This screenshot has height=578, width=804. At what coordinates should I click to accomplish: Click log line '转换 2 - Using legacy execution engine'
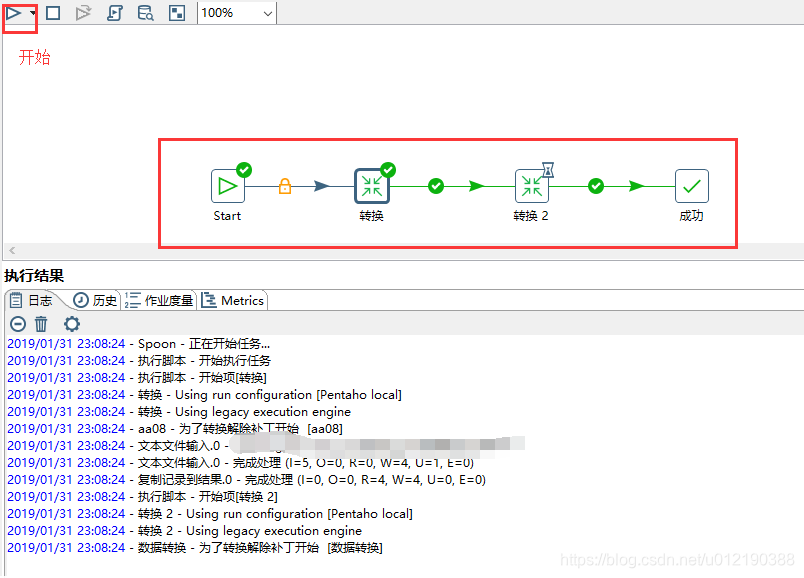[x=185, y=530]
